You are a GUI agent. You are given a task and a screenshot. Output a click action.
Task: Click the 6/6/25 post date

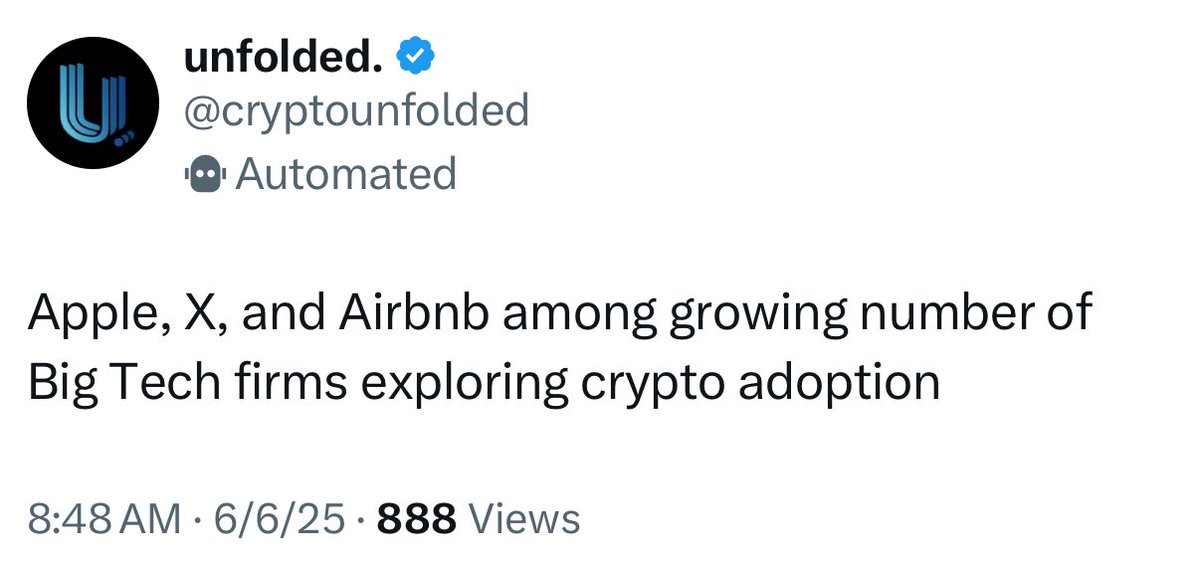[x=272, y=520]
